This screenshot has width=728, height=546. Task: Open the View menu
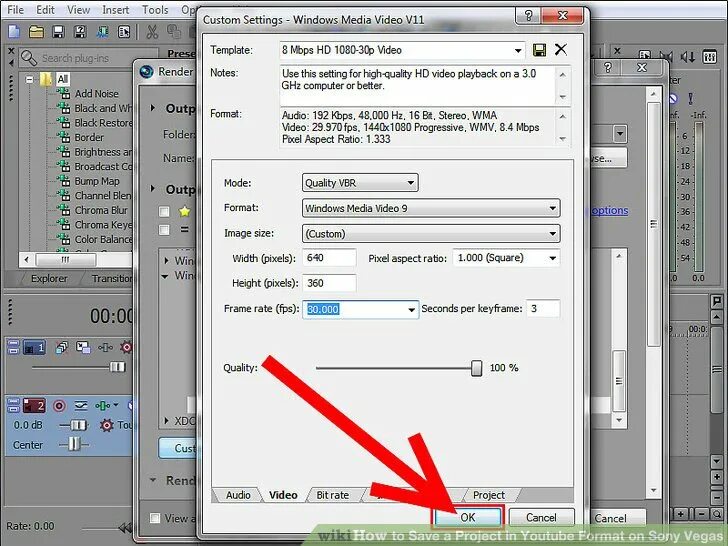pyautogui.click(x=78, y=9)
